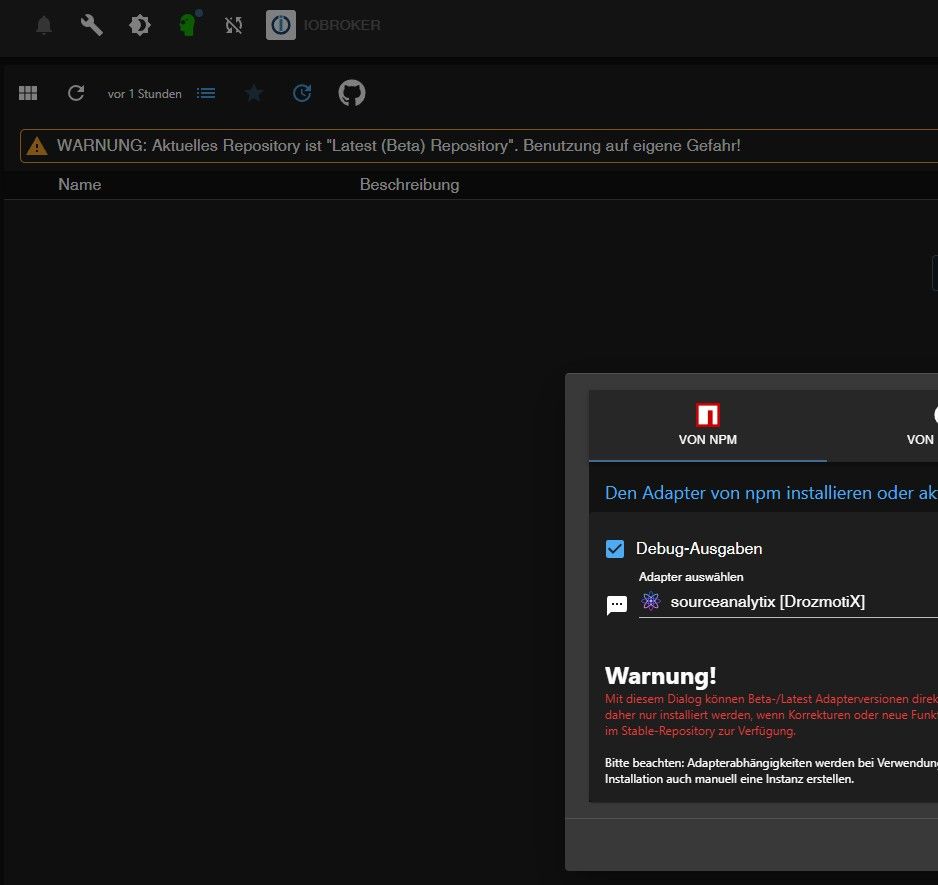The height and width of the screenshot is (885, 938).
Task: Click the ioBroker logo icon
Action: (x=281, y=25)
